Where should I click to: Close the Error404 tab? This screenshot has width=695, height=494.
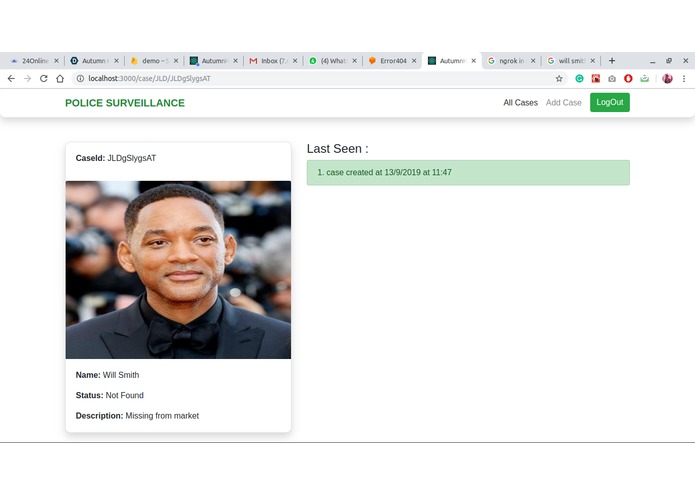[414, 61]
